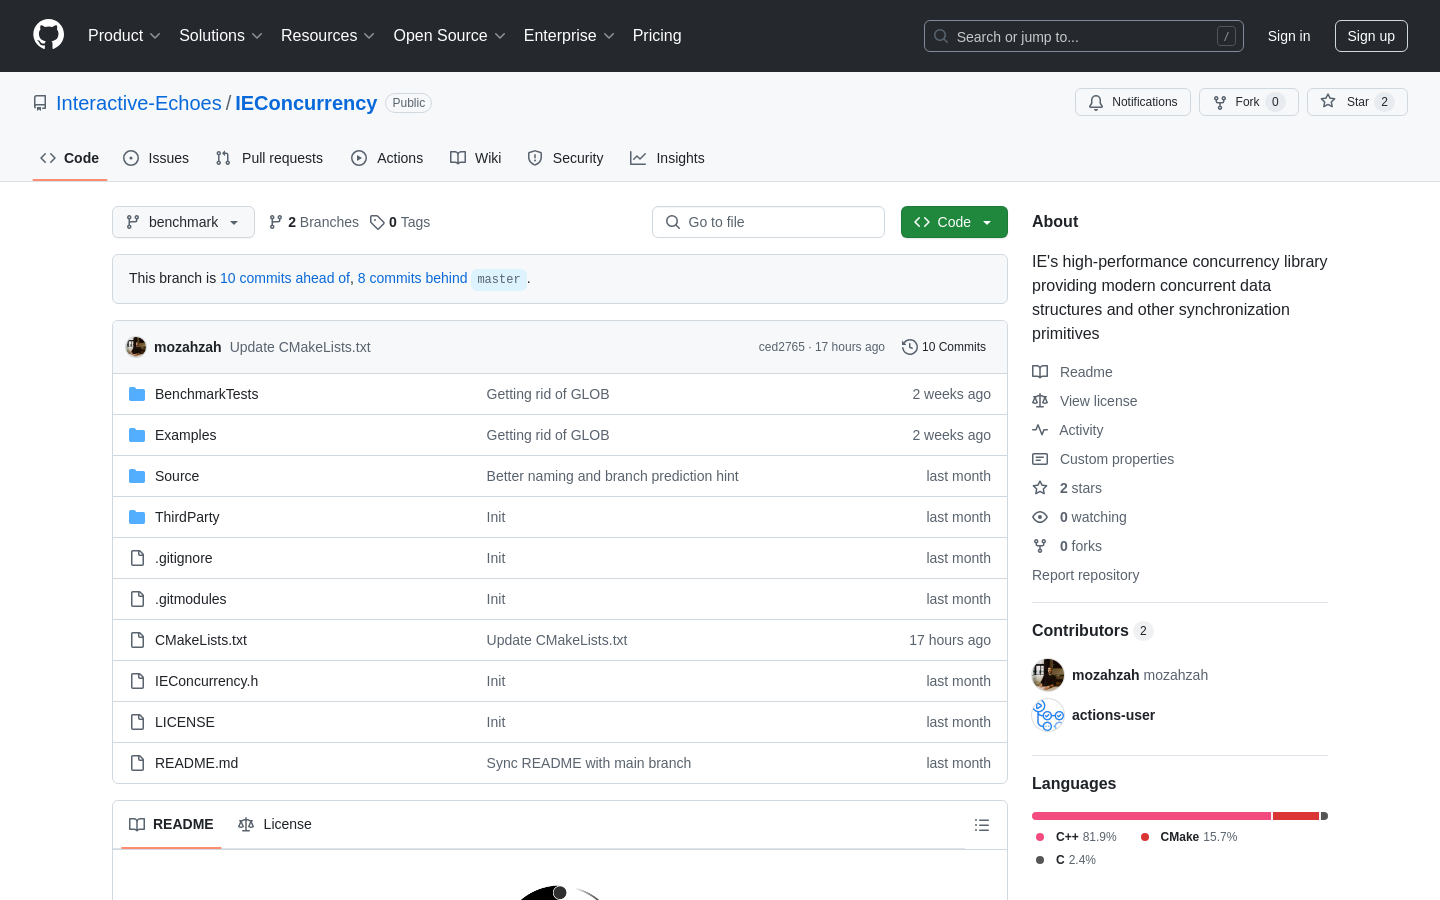
Task: Open the Update CMakeLists.txt commit message
Action: point(300,347)
